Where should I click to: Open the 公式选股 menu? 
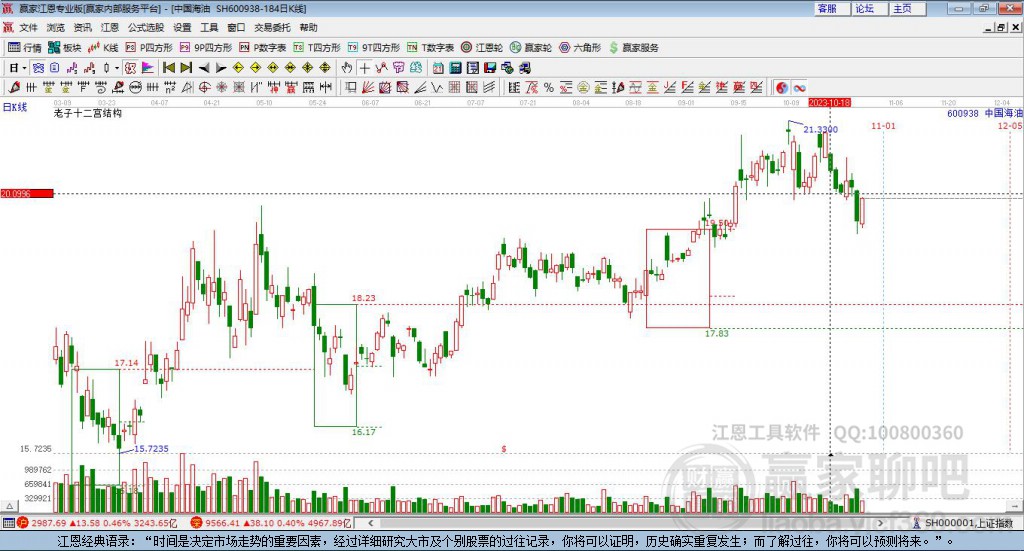pos(146,27)
